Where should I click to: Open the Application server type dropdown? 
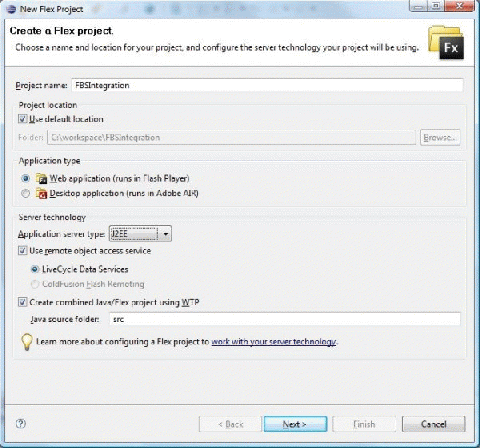140,234
